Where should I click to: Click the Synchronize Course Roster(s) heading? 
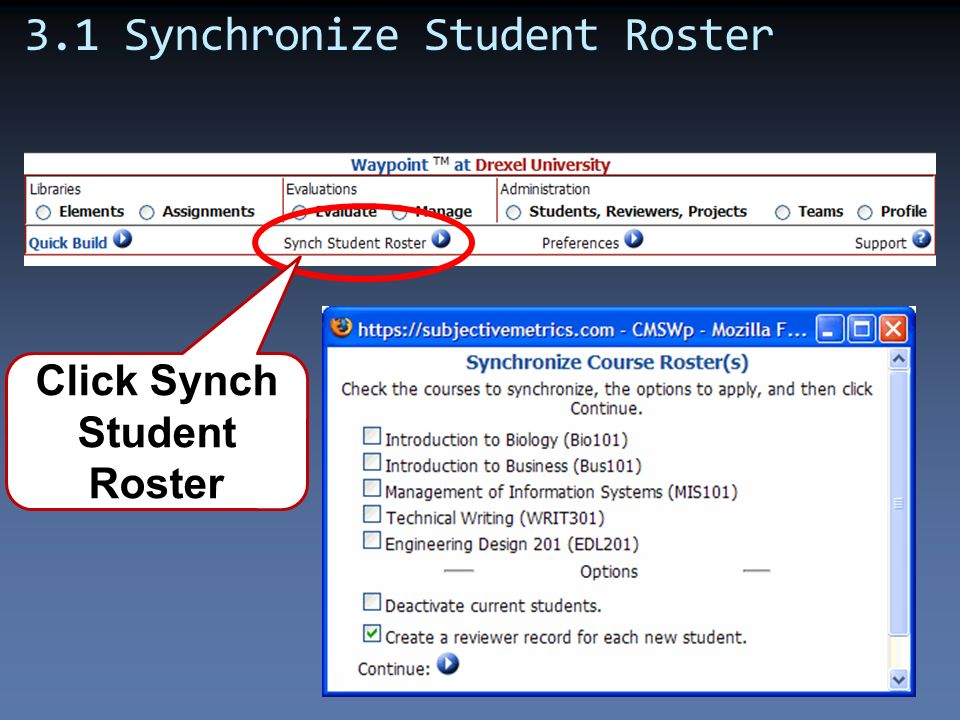click(607, 362)
